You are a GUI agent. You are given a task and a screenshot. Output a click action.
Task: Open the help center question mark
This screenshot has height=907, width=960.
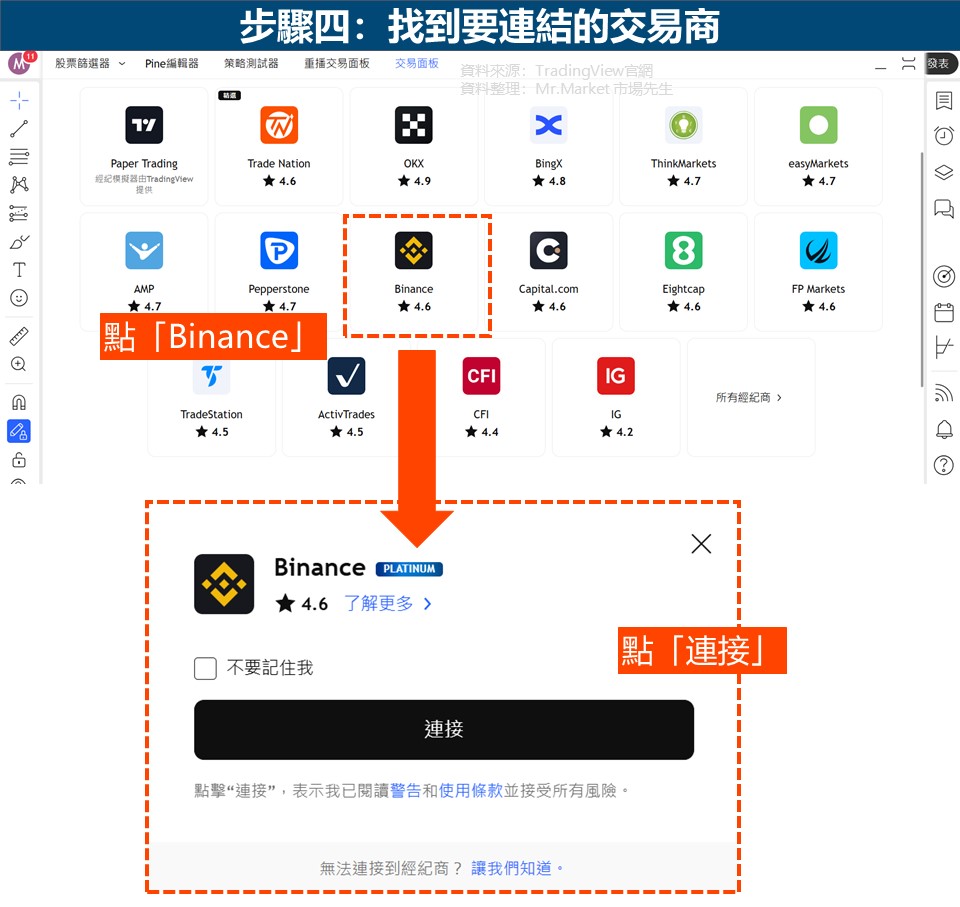(x=943, y=465)
